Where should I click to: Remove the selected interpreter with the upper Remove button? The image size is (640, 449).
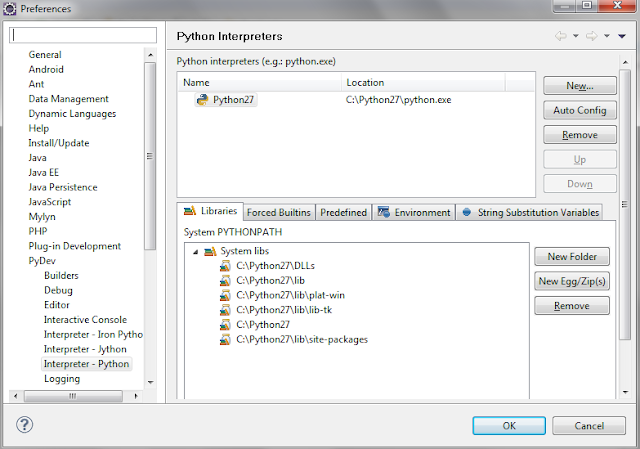[580, 135]
